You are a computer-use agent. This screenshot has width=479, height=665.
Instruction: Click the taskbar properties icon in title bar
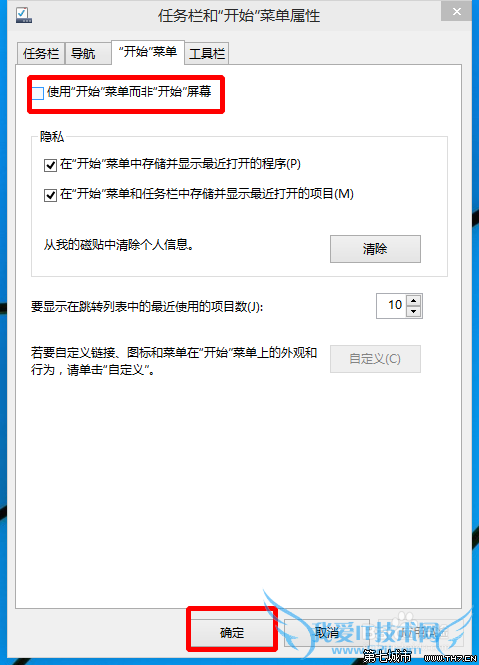click(24, 15)
